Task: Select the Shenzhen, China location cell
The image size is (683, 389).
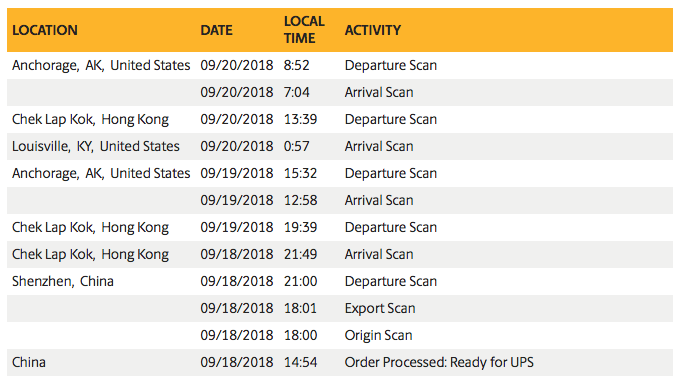Action: click(63, 281)
